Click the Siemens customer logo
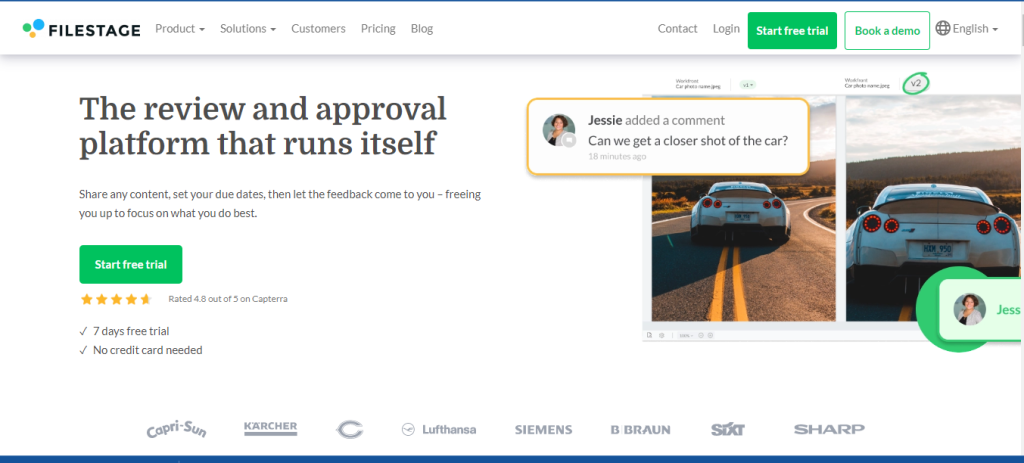Viewport: 1024px width, 463px height. point(543,430)
